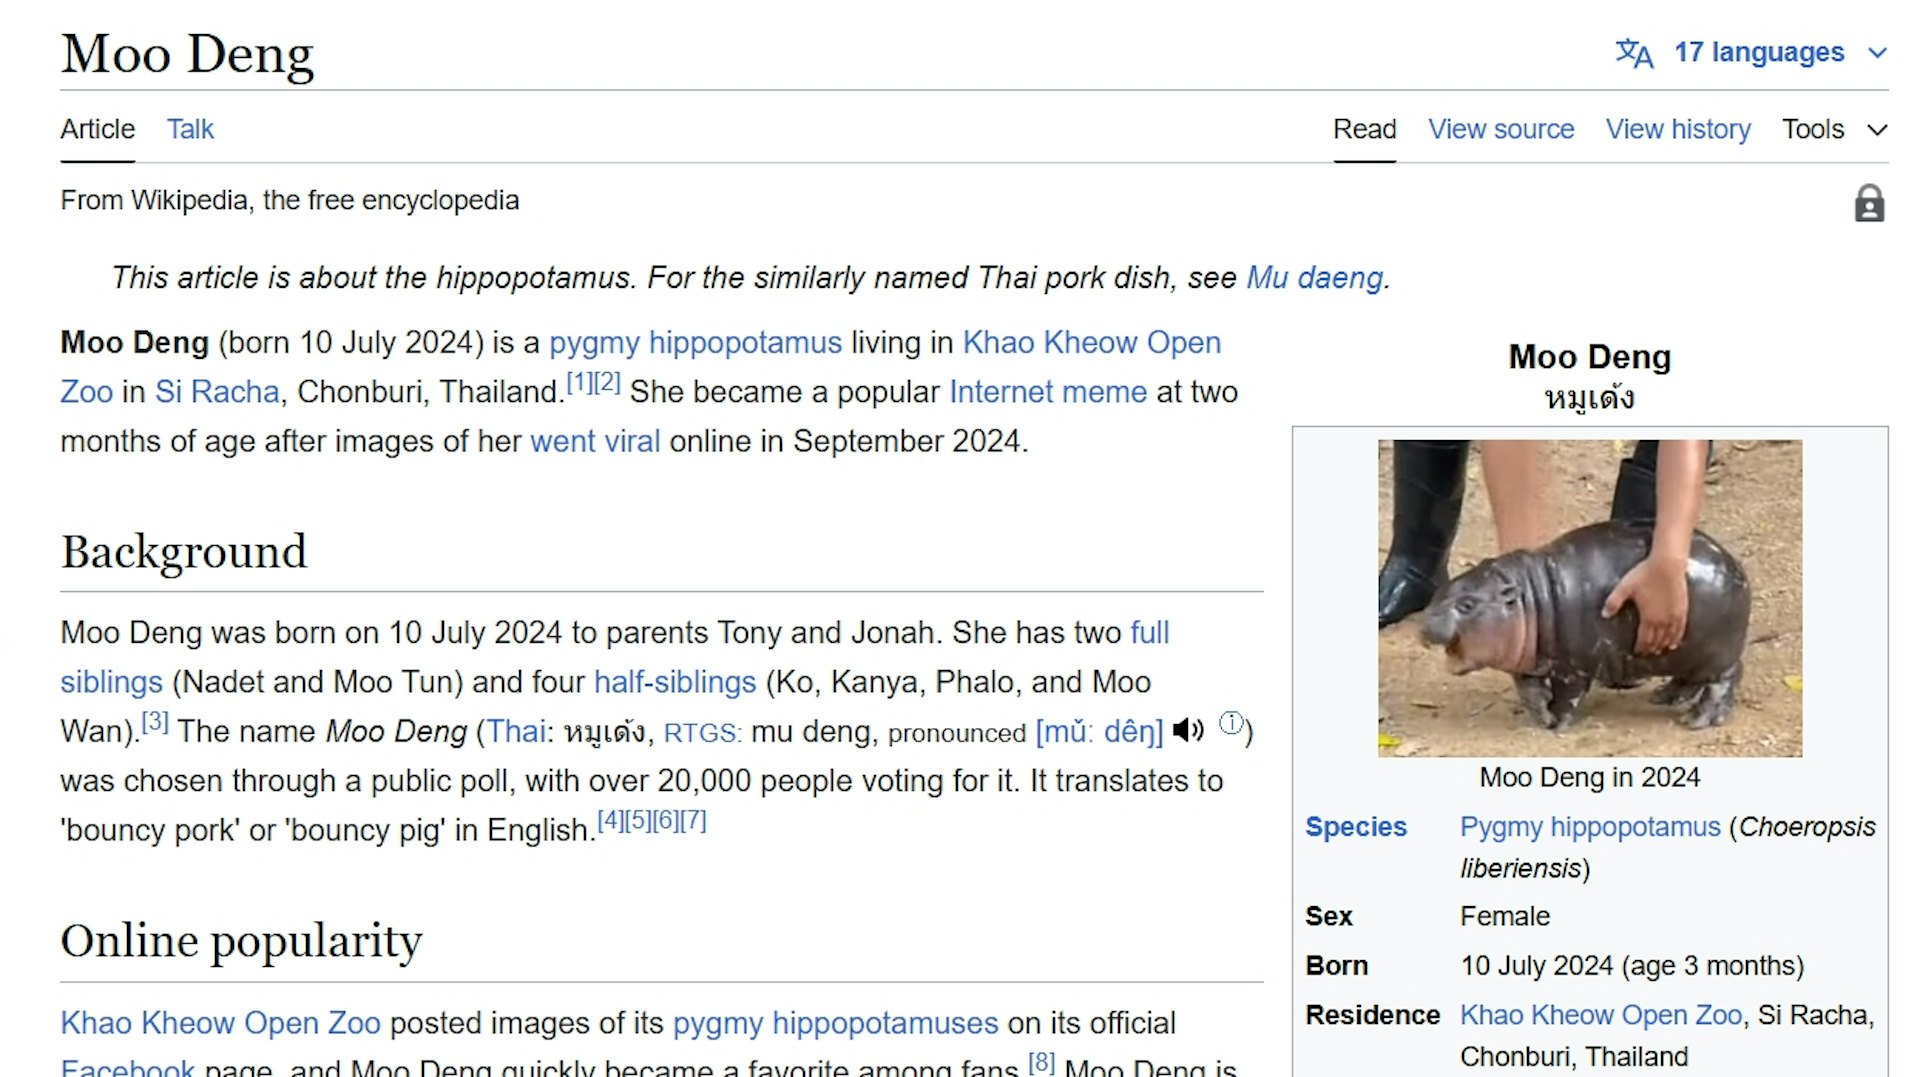Click the Moo Deng page title
This screenshot has height=1077, width=1920.
187,54
